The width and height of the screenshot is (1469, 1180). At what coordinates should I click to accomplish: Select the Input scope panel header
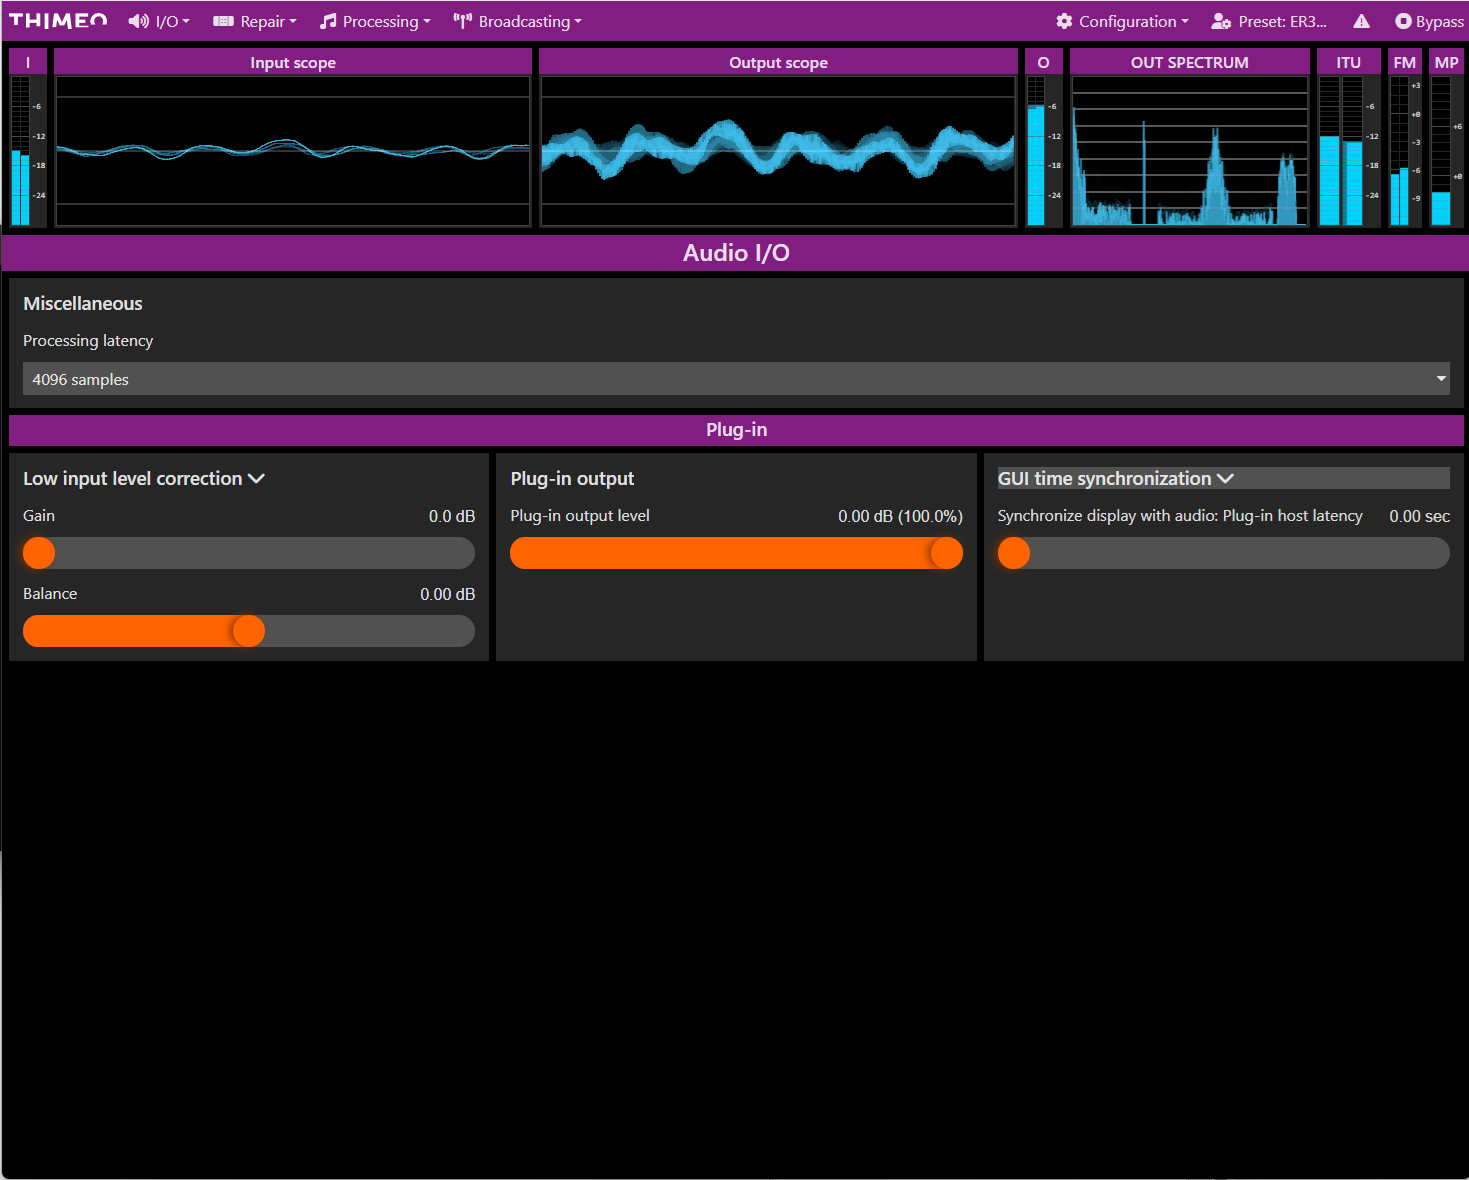pos(293,62)
